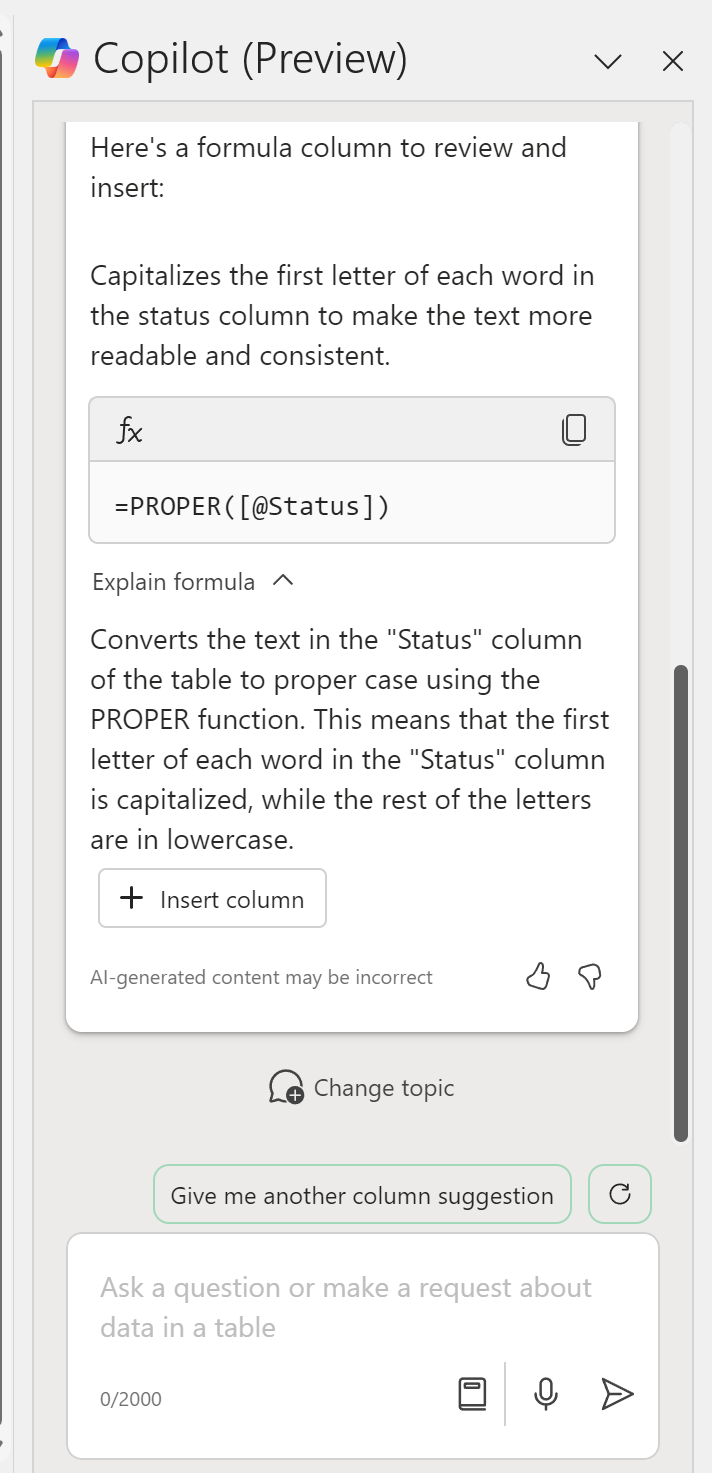Refresh the suggested prompts
Screen dimensions: 712x1473
(x=620, y=1194)
